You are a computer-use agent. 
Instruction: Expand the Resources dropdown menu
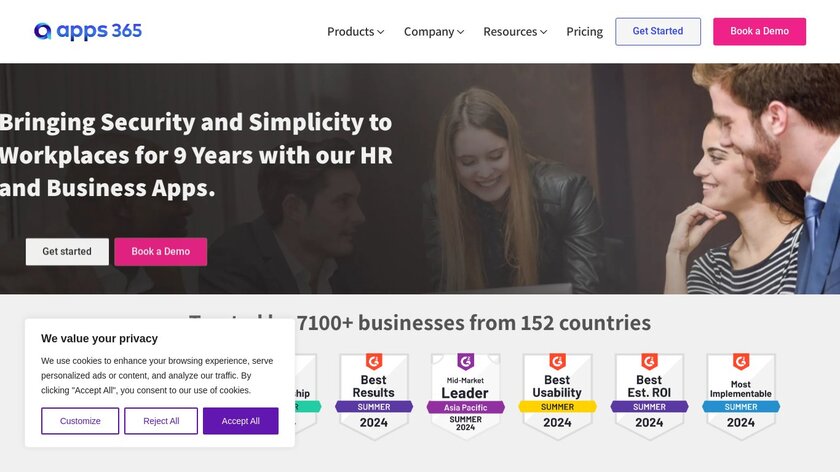514,31
